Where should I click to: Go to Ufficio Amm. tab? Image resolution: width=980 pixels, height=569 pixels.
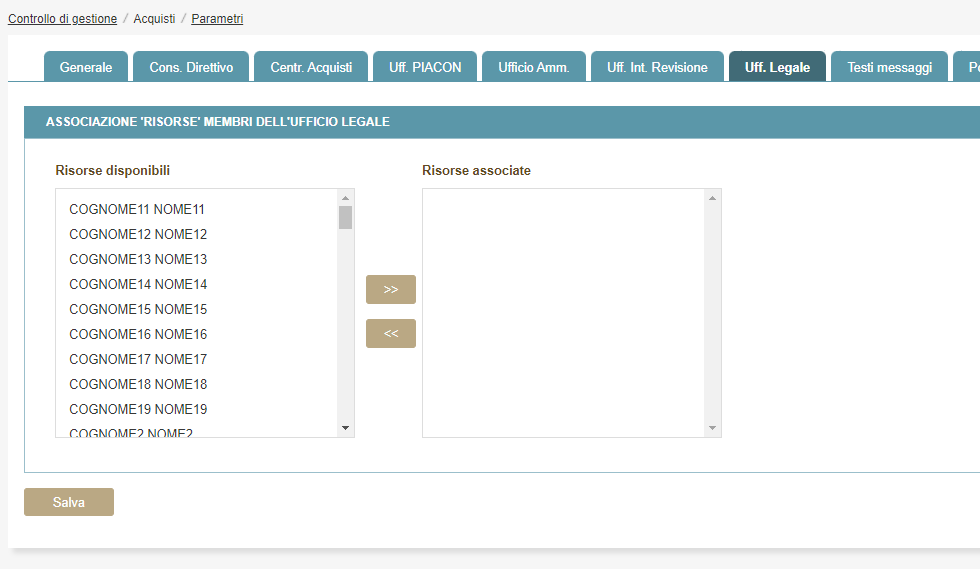point(534,67)
